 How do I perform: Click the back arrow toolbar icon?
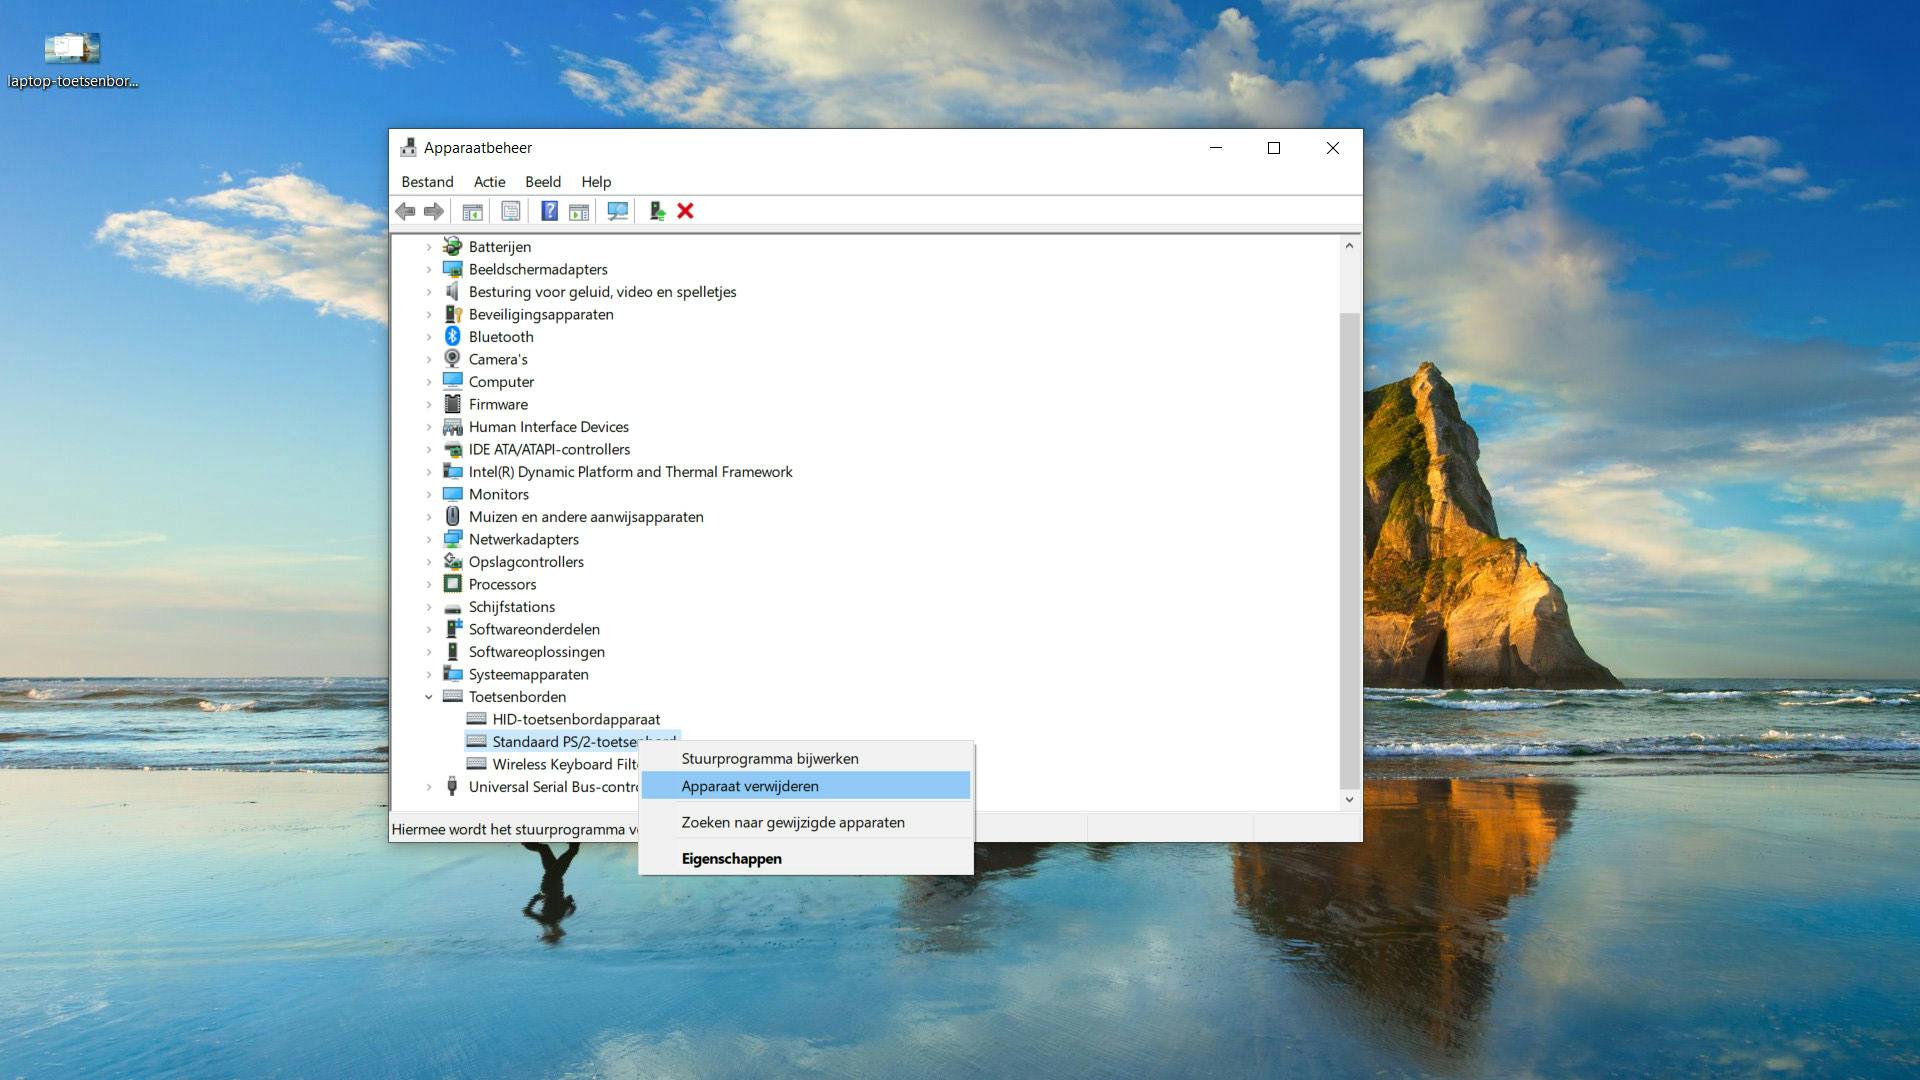pos(405,211)
